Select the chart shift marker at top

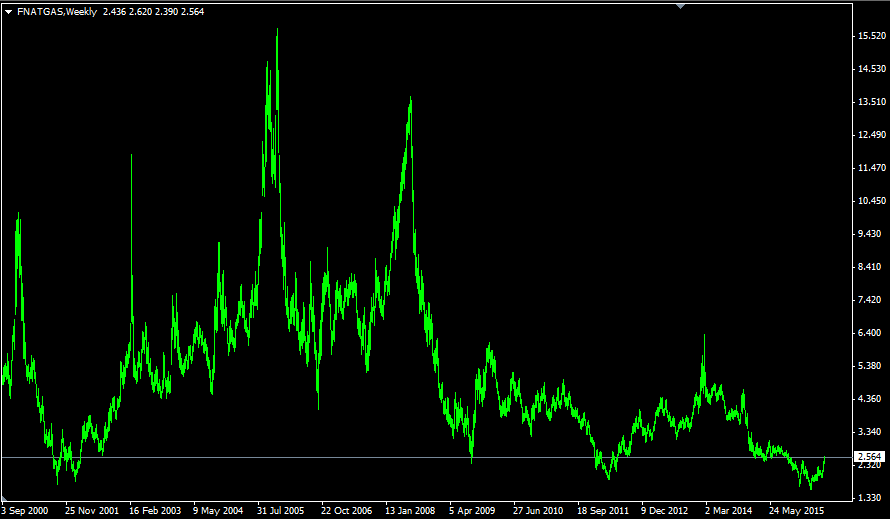click(680, 6)
